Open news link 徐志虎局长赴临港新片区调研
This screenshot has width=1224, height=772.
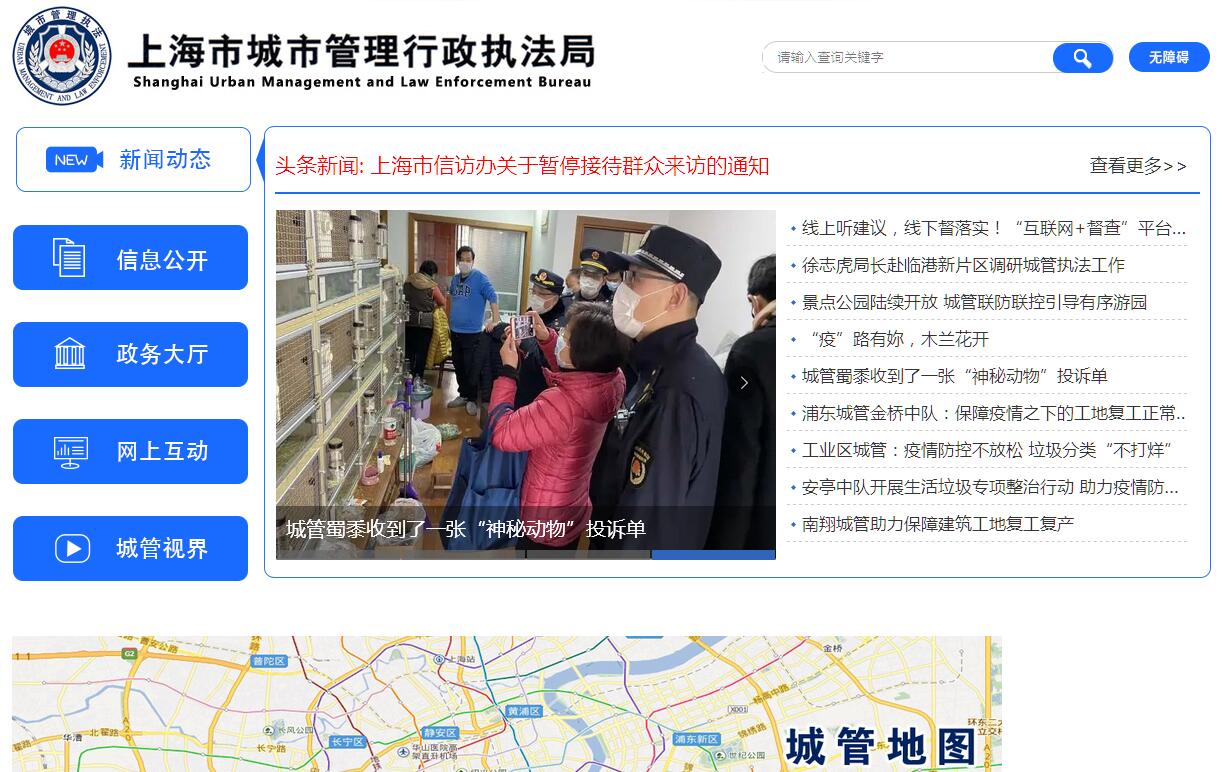[x=963, y=265]
